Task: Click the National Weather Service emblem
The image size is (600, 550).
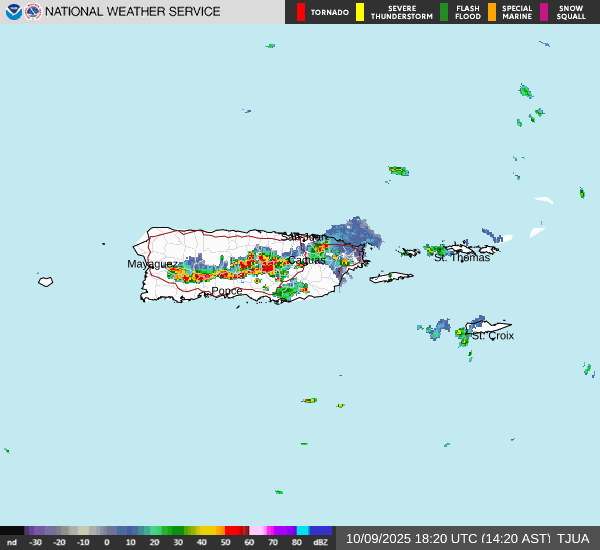Action: (33, 12)
